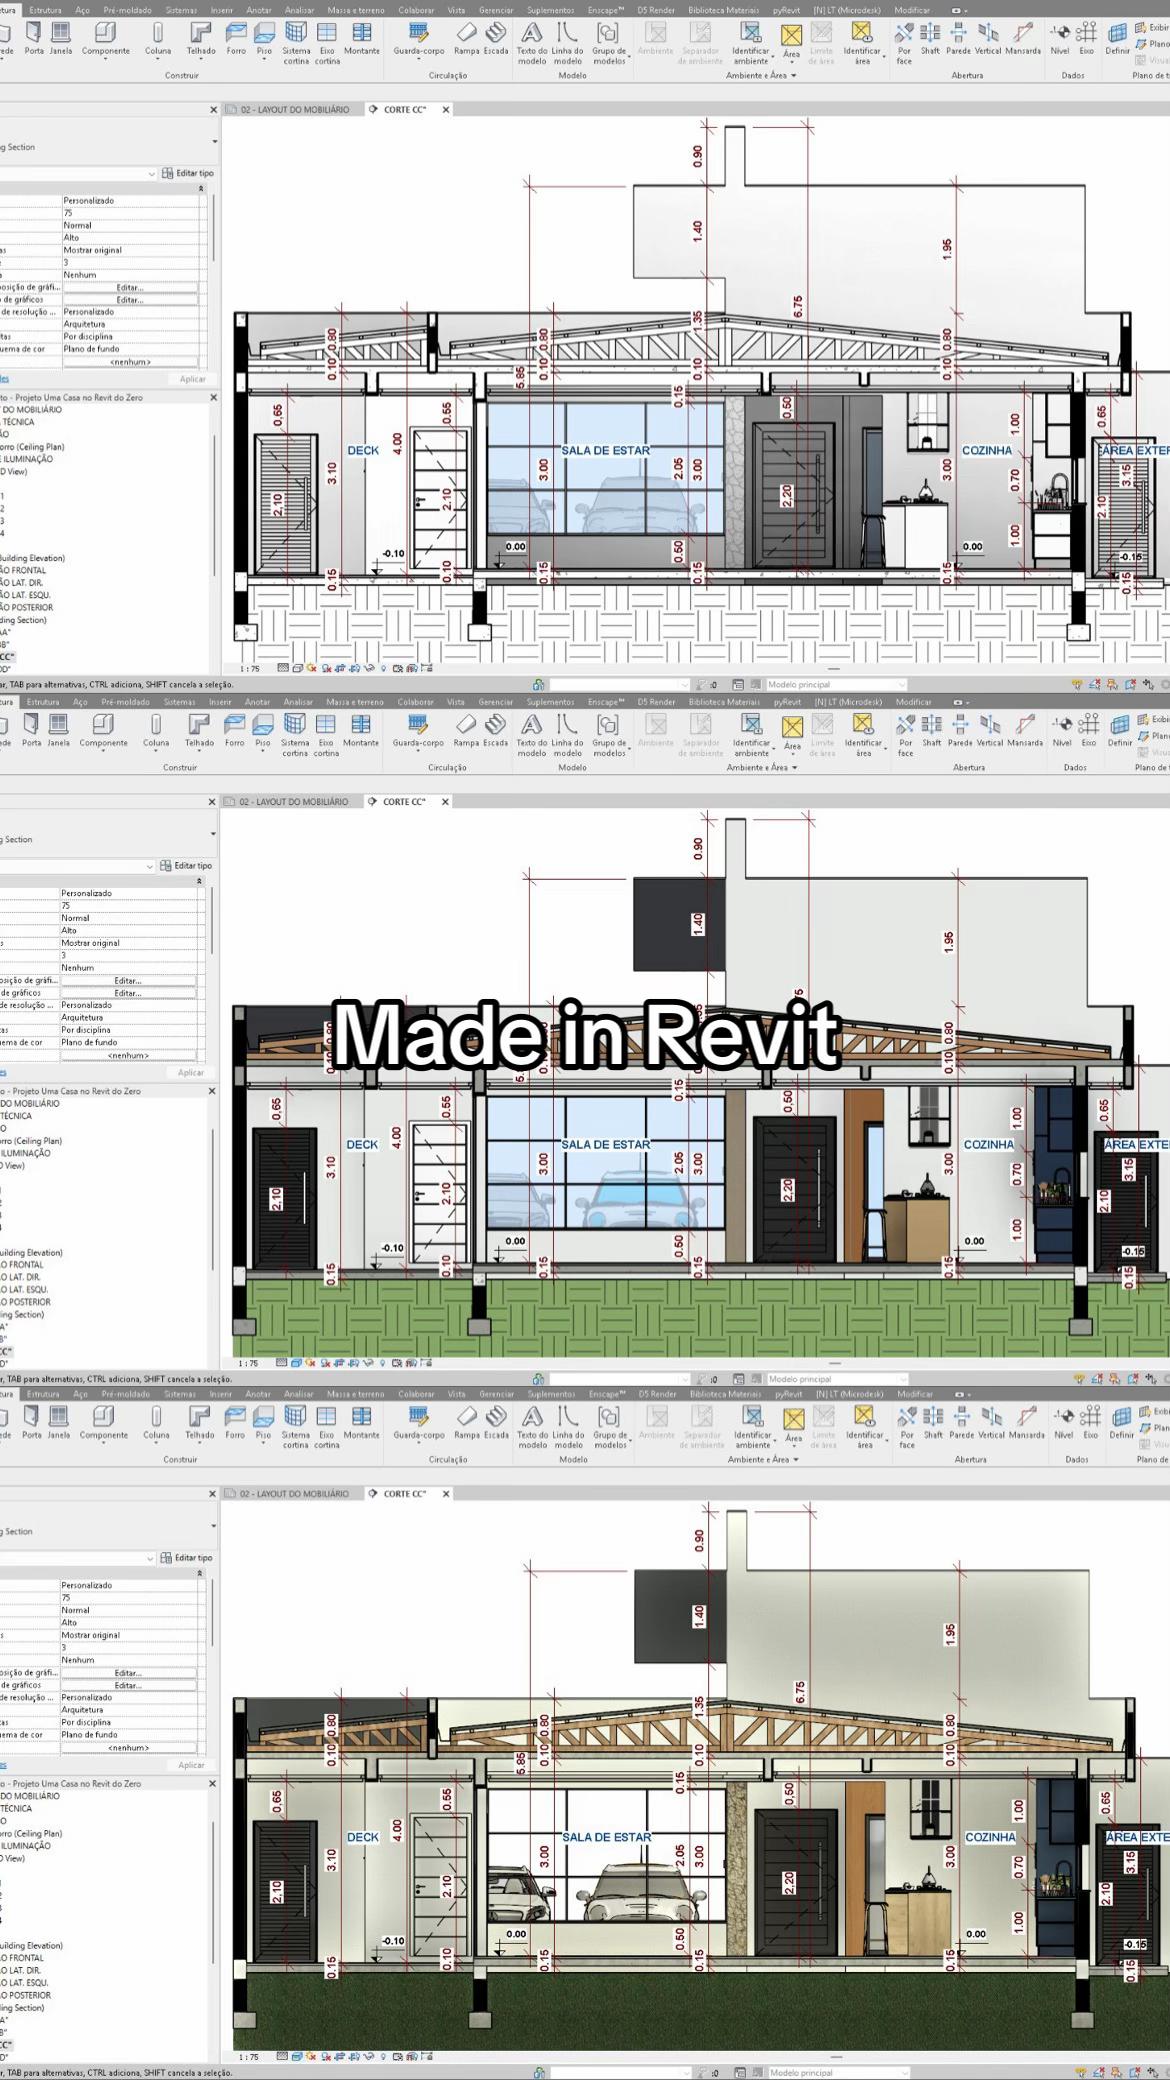Select the Forro tool in top Revit window

click(x=236, y=39)
